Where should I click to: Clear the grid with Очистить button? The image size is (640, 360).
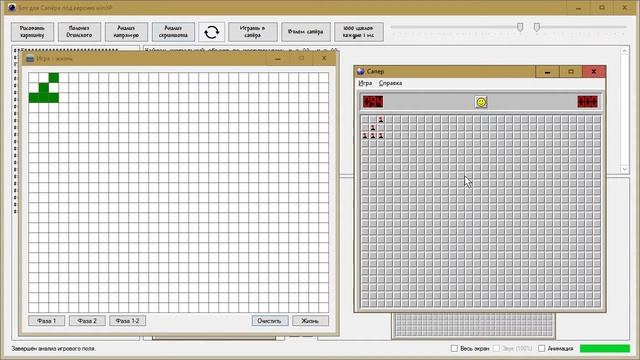pyautogui.click(x=270, y=321)
